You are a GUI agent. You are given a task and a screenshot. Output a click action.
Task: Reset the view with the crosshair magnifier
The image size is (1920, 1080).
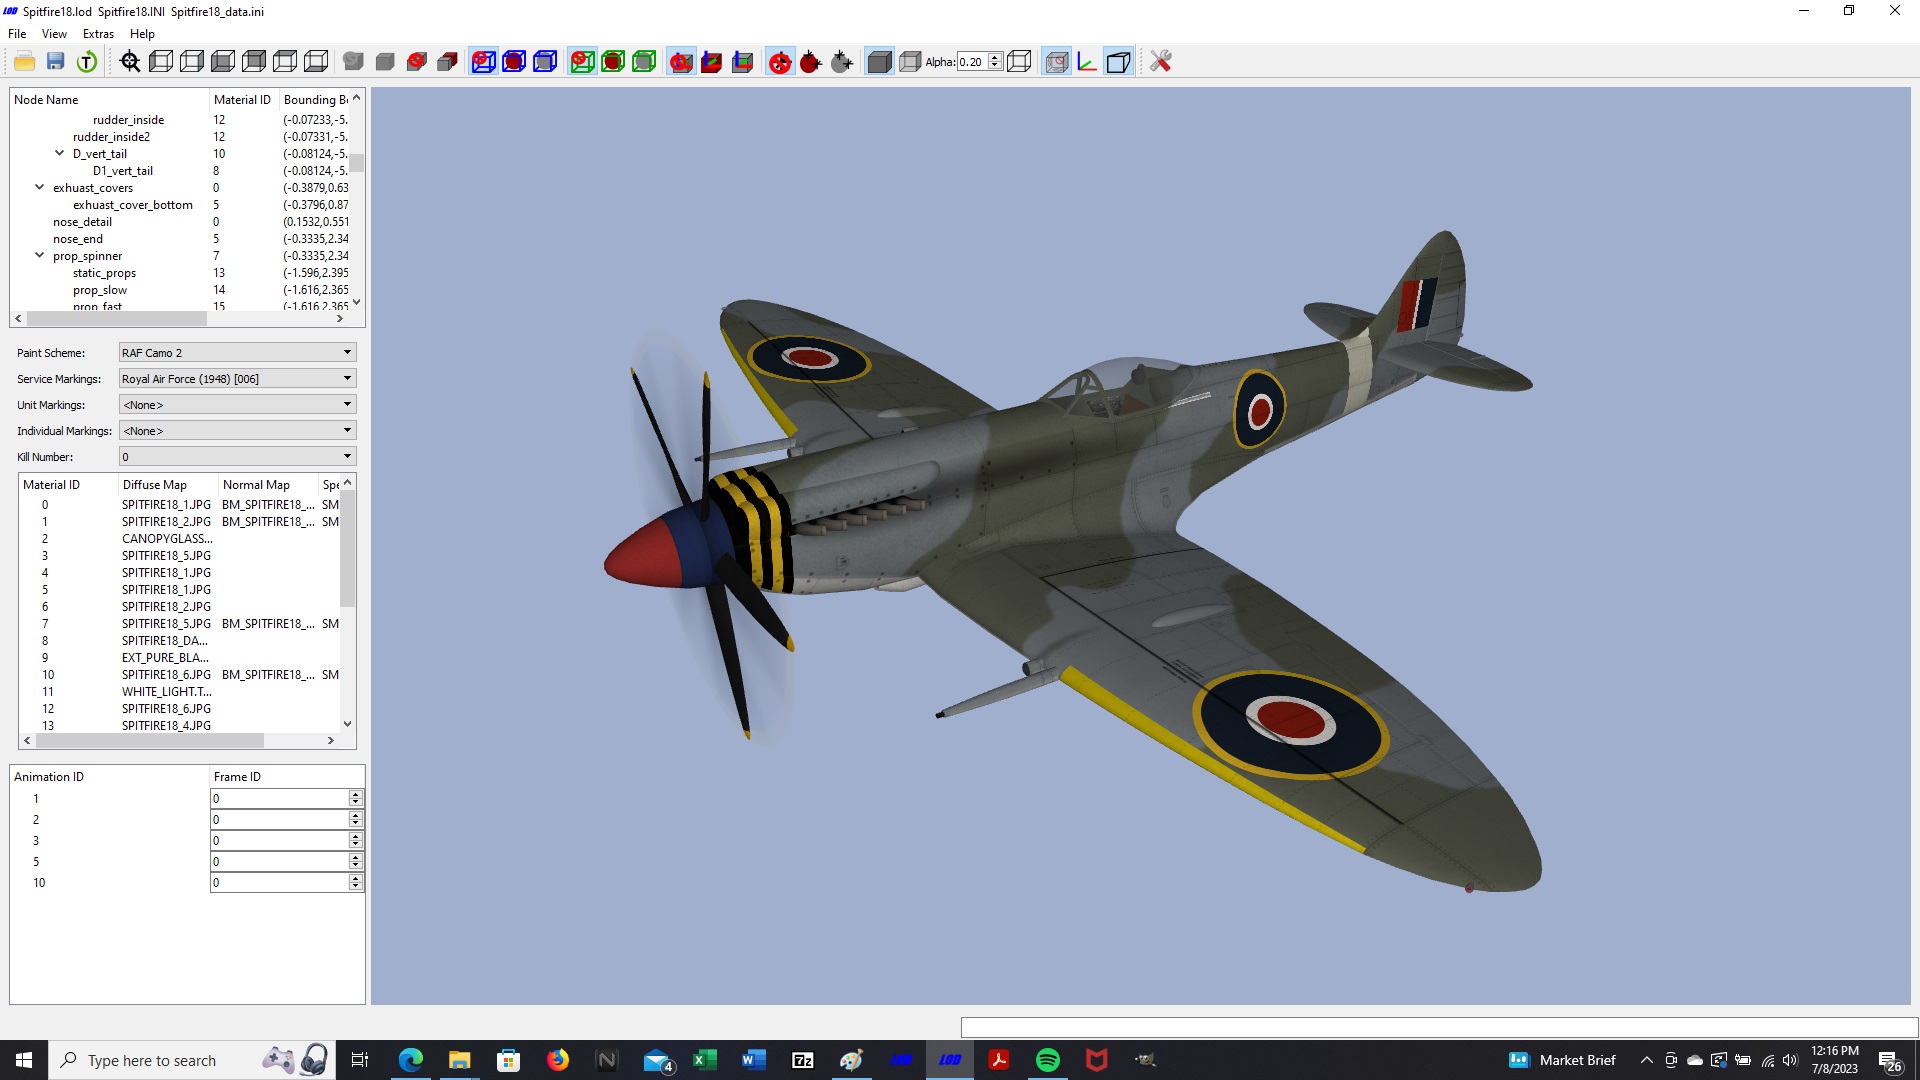point(130,62)
